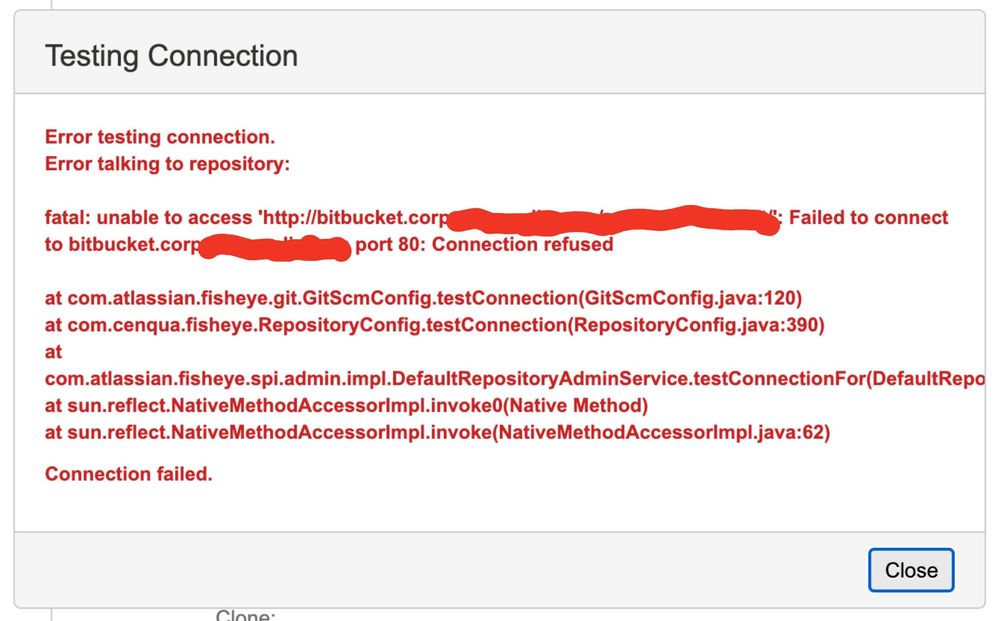Click the 'Error testing connection.' message

(x=160, y=137)
